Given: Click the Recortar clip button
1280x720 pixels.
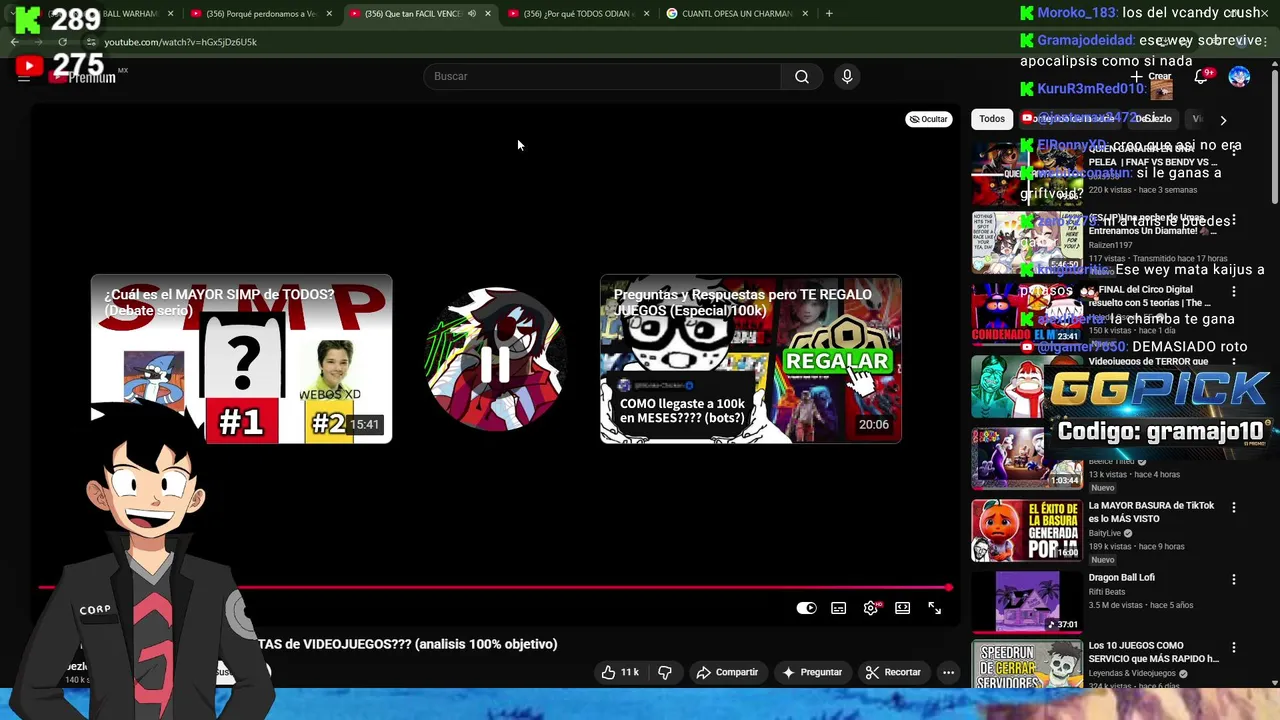Looking at the screenshot, I should pos(893,672).
